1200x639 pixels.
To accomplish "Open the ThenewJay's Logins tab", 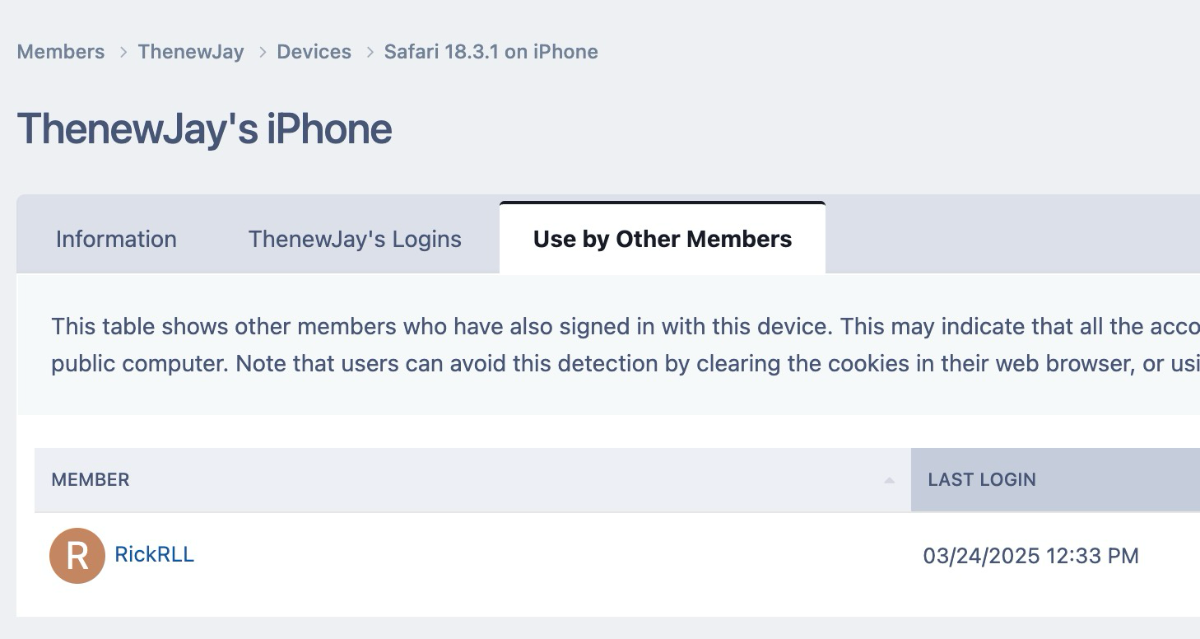I will pyautogui.click(x=355, y=239).
